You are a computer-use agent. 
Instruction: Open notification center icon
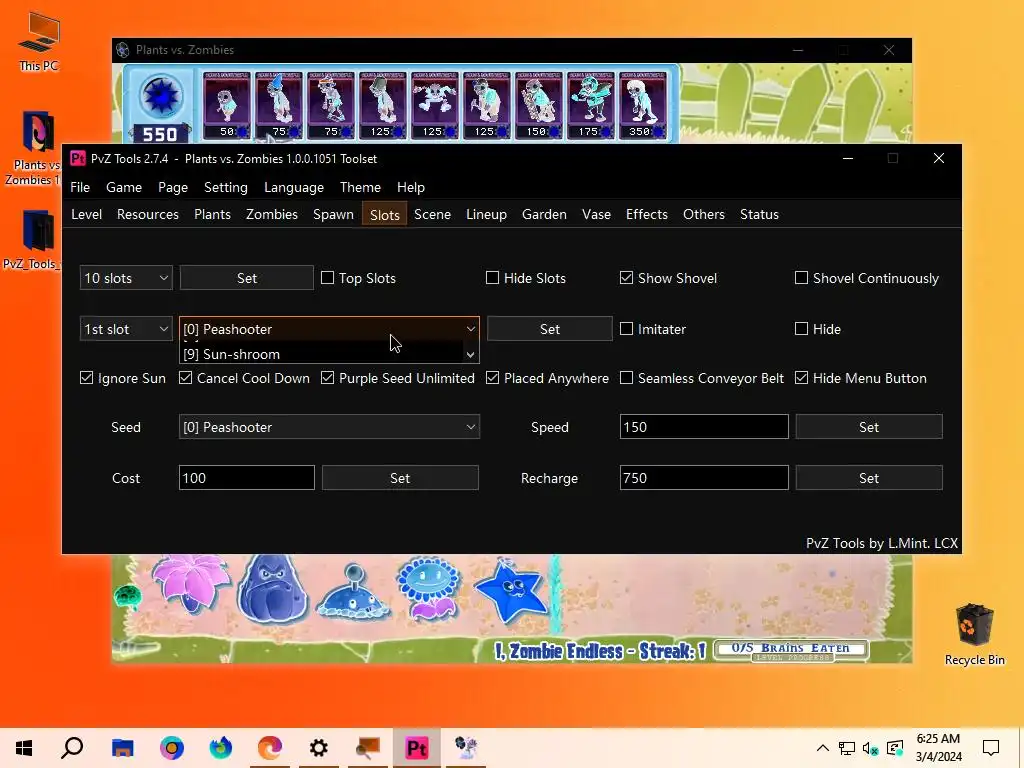pos(991,748)
